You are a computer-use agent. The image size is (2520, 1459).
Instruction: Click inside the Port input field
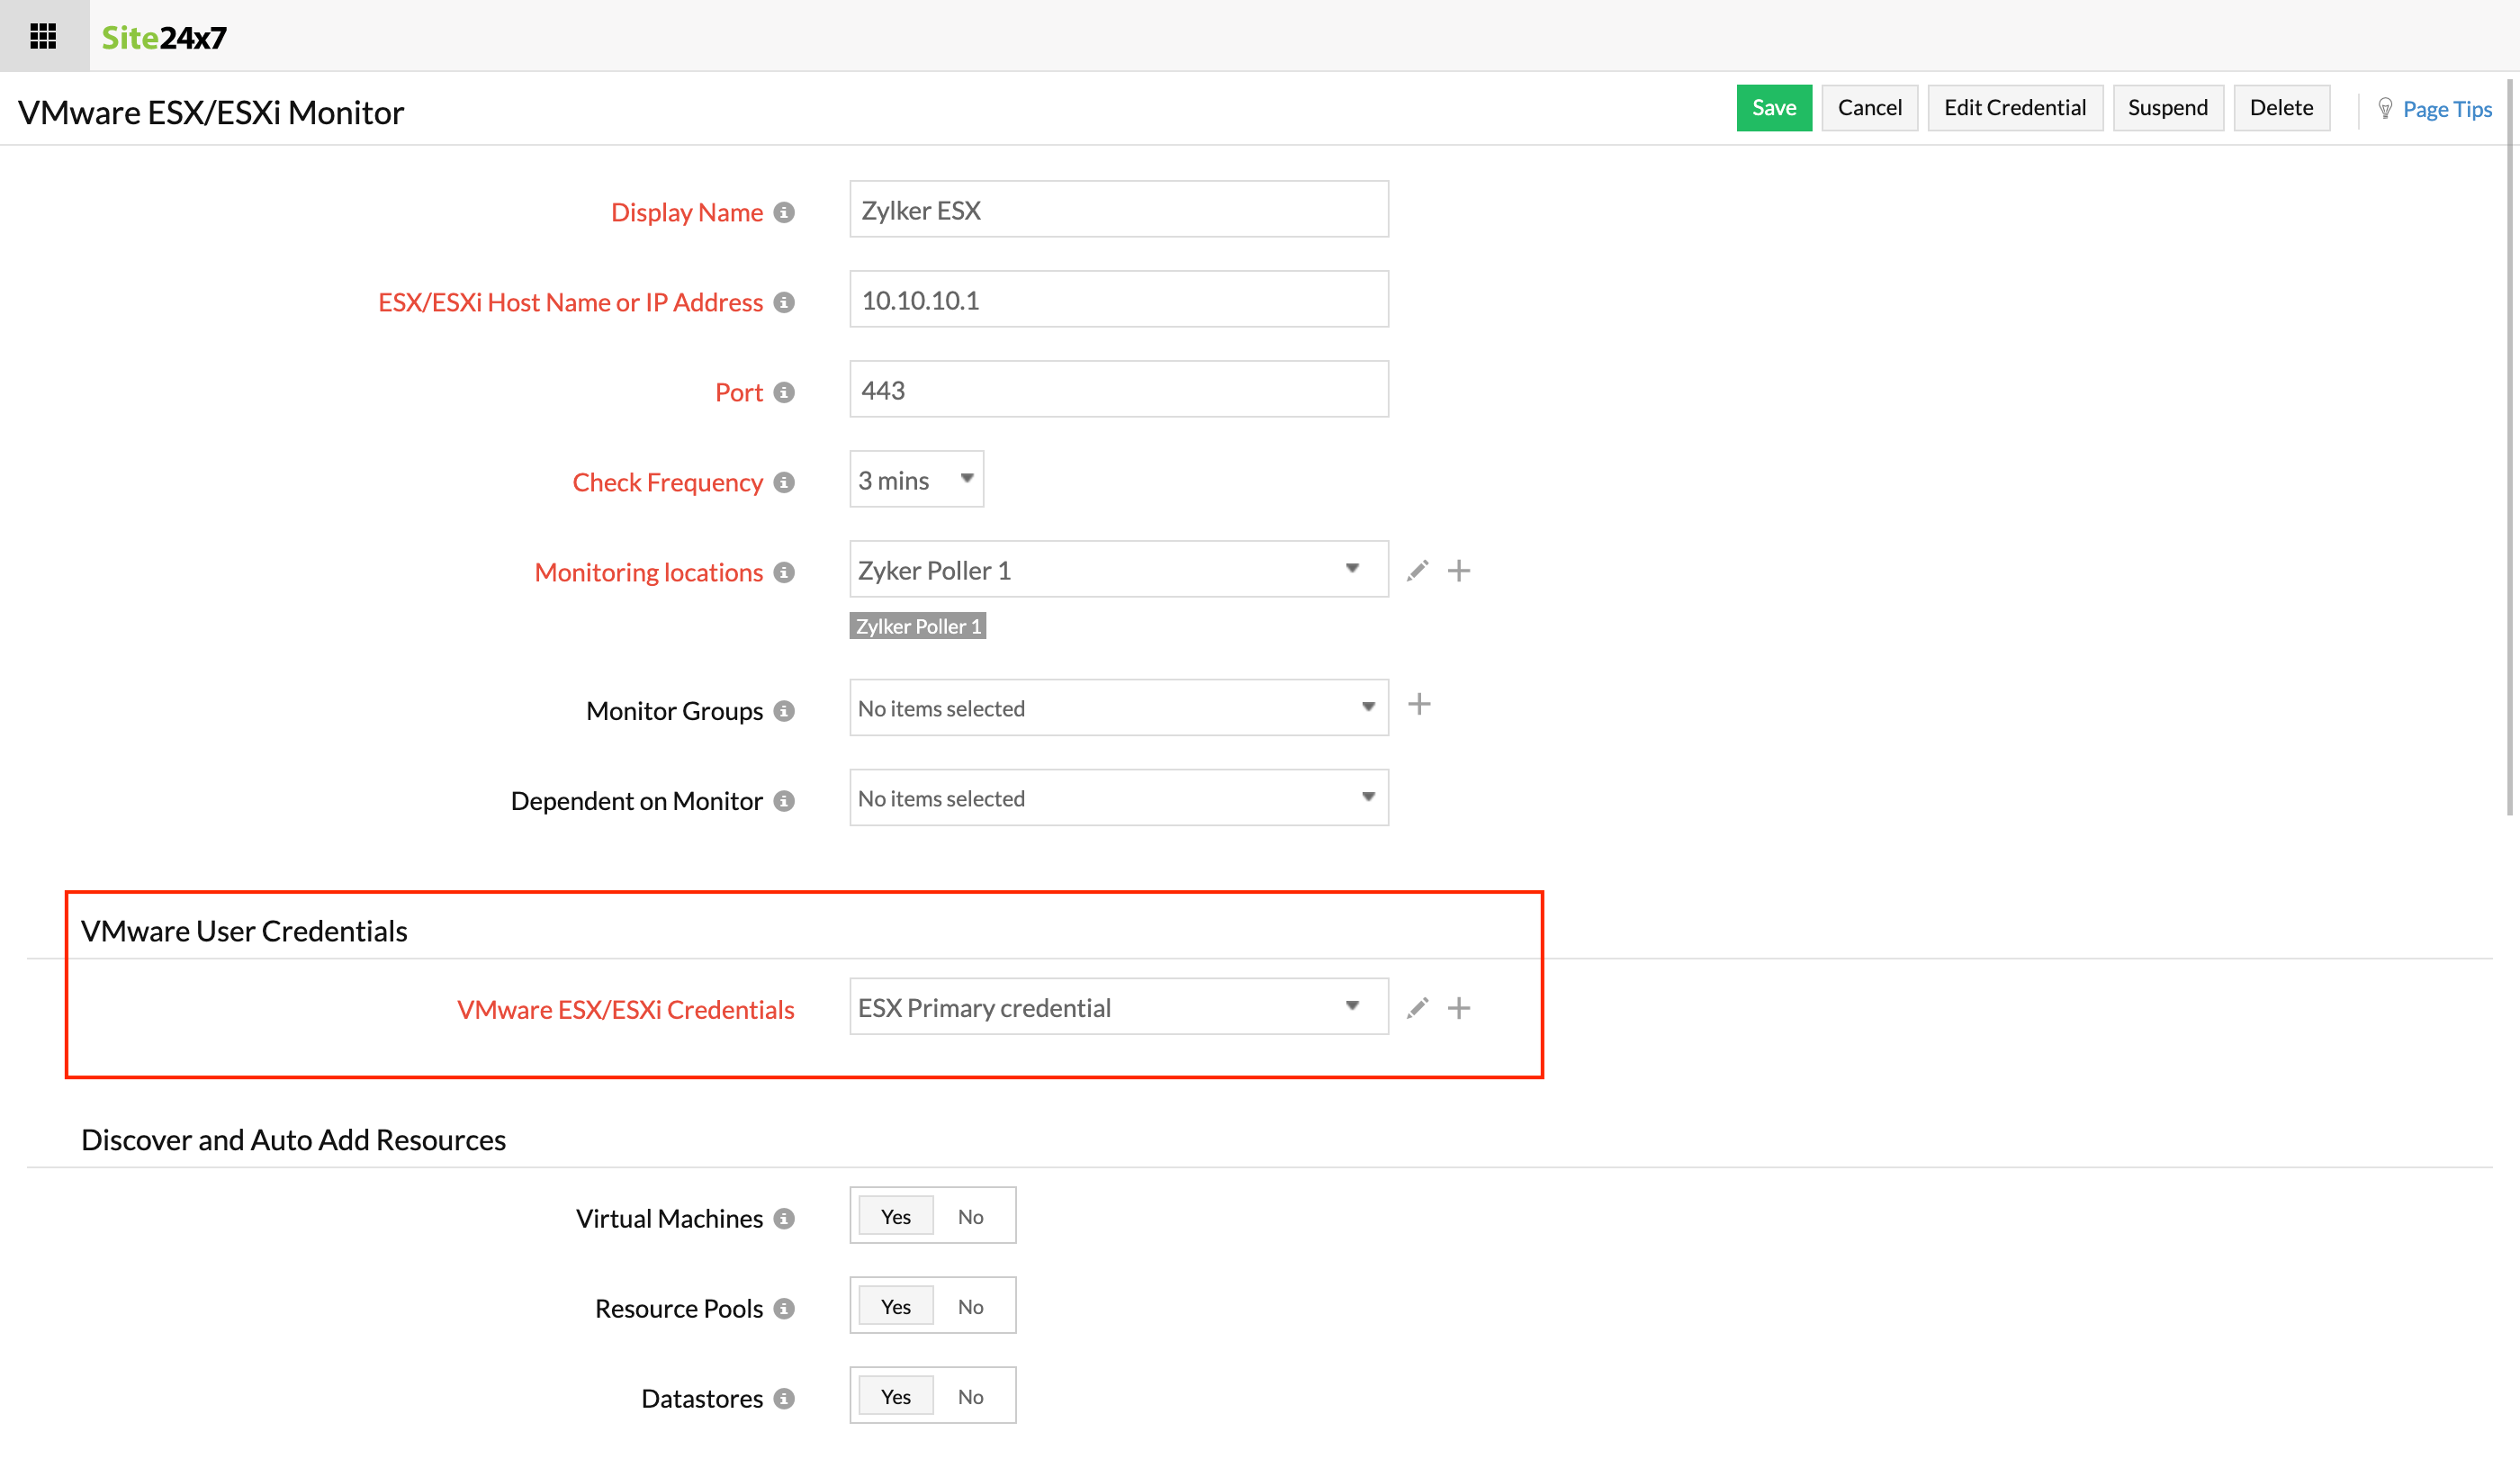click(x=1117, y=389)
